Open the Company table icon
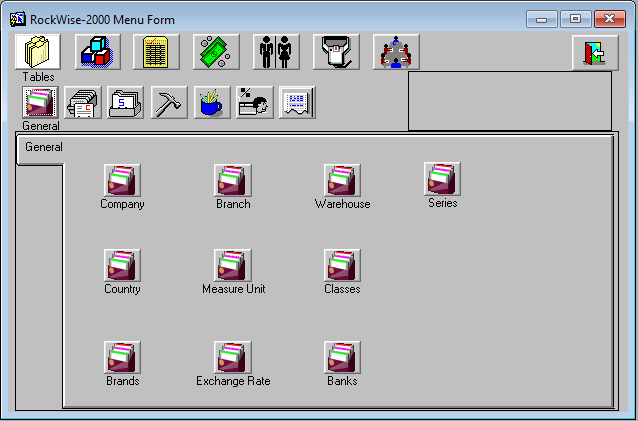Image resolution: width=638 pixels, height=421 pixels. (122, 180)
